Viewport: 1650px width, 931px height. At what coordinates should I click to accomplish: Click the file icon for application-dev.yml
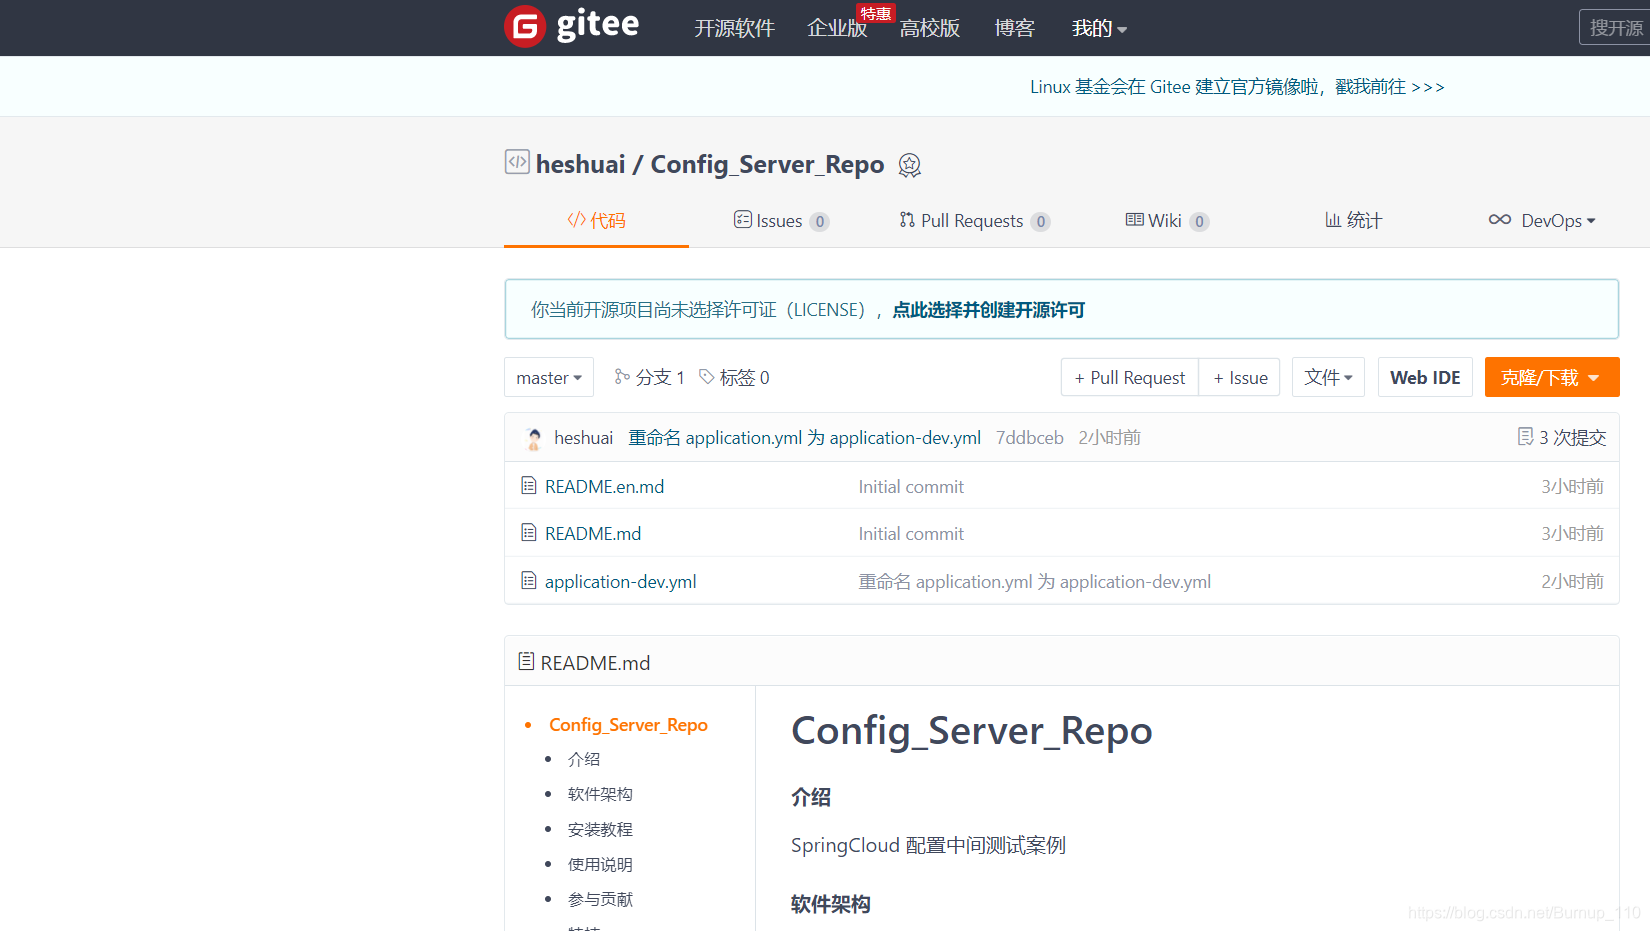(x=529, y=581)
